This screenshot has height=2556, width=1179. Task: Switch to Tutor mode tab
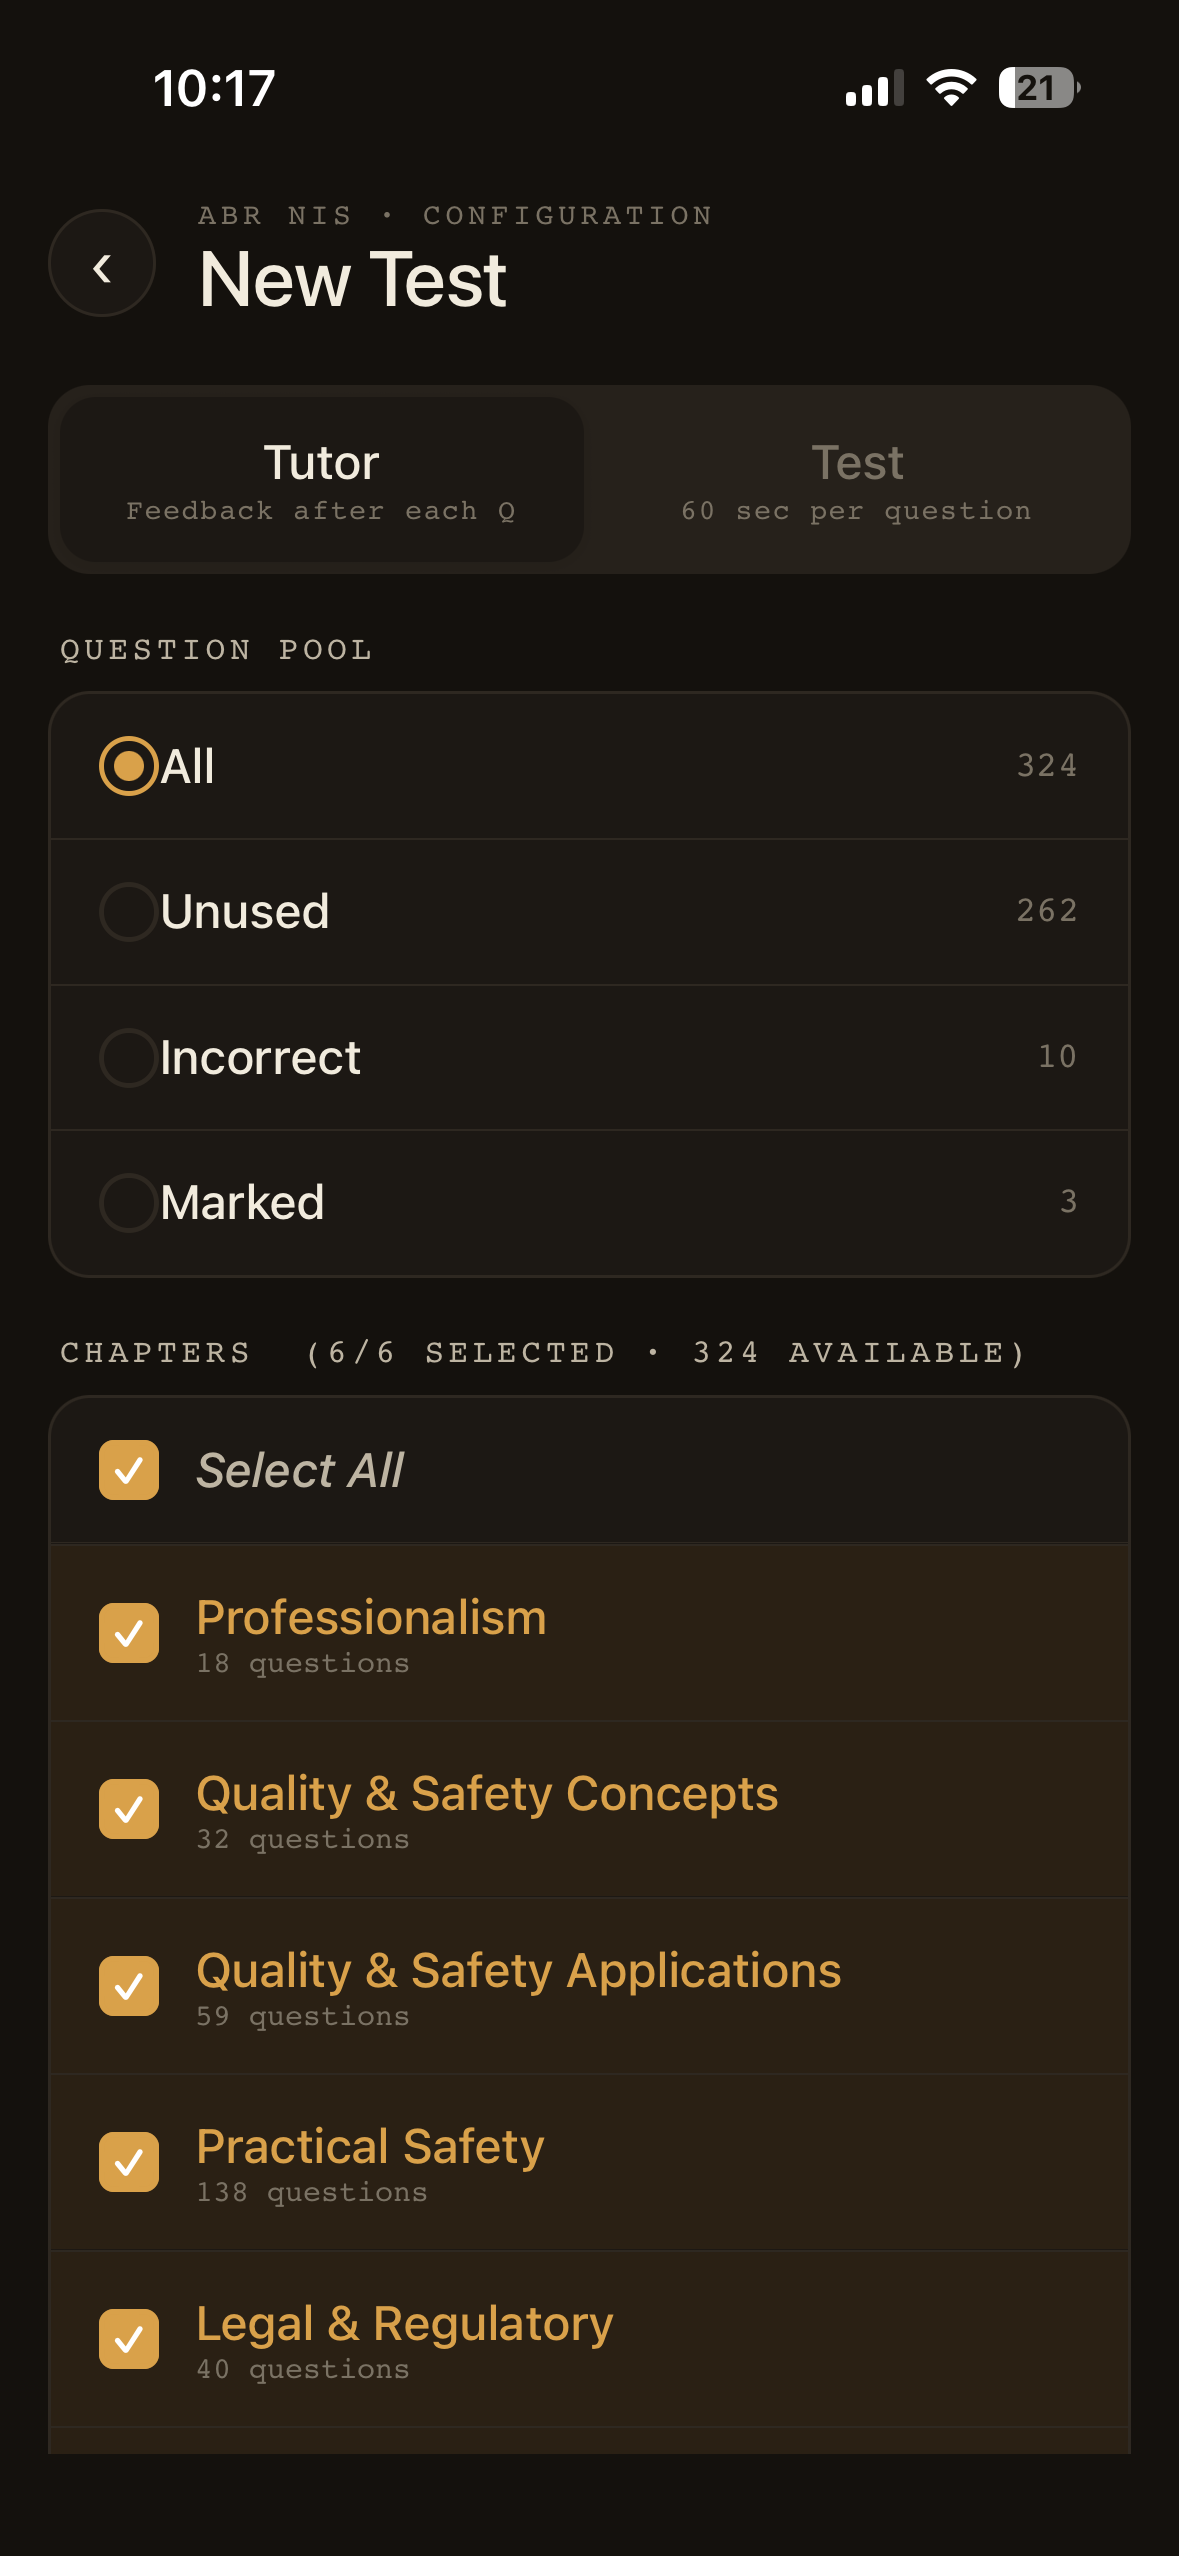[x=321, y=480]
